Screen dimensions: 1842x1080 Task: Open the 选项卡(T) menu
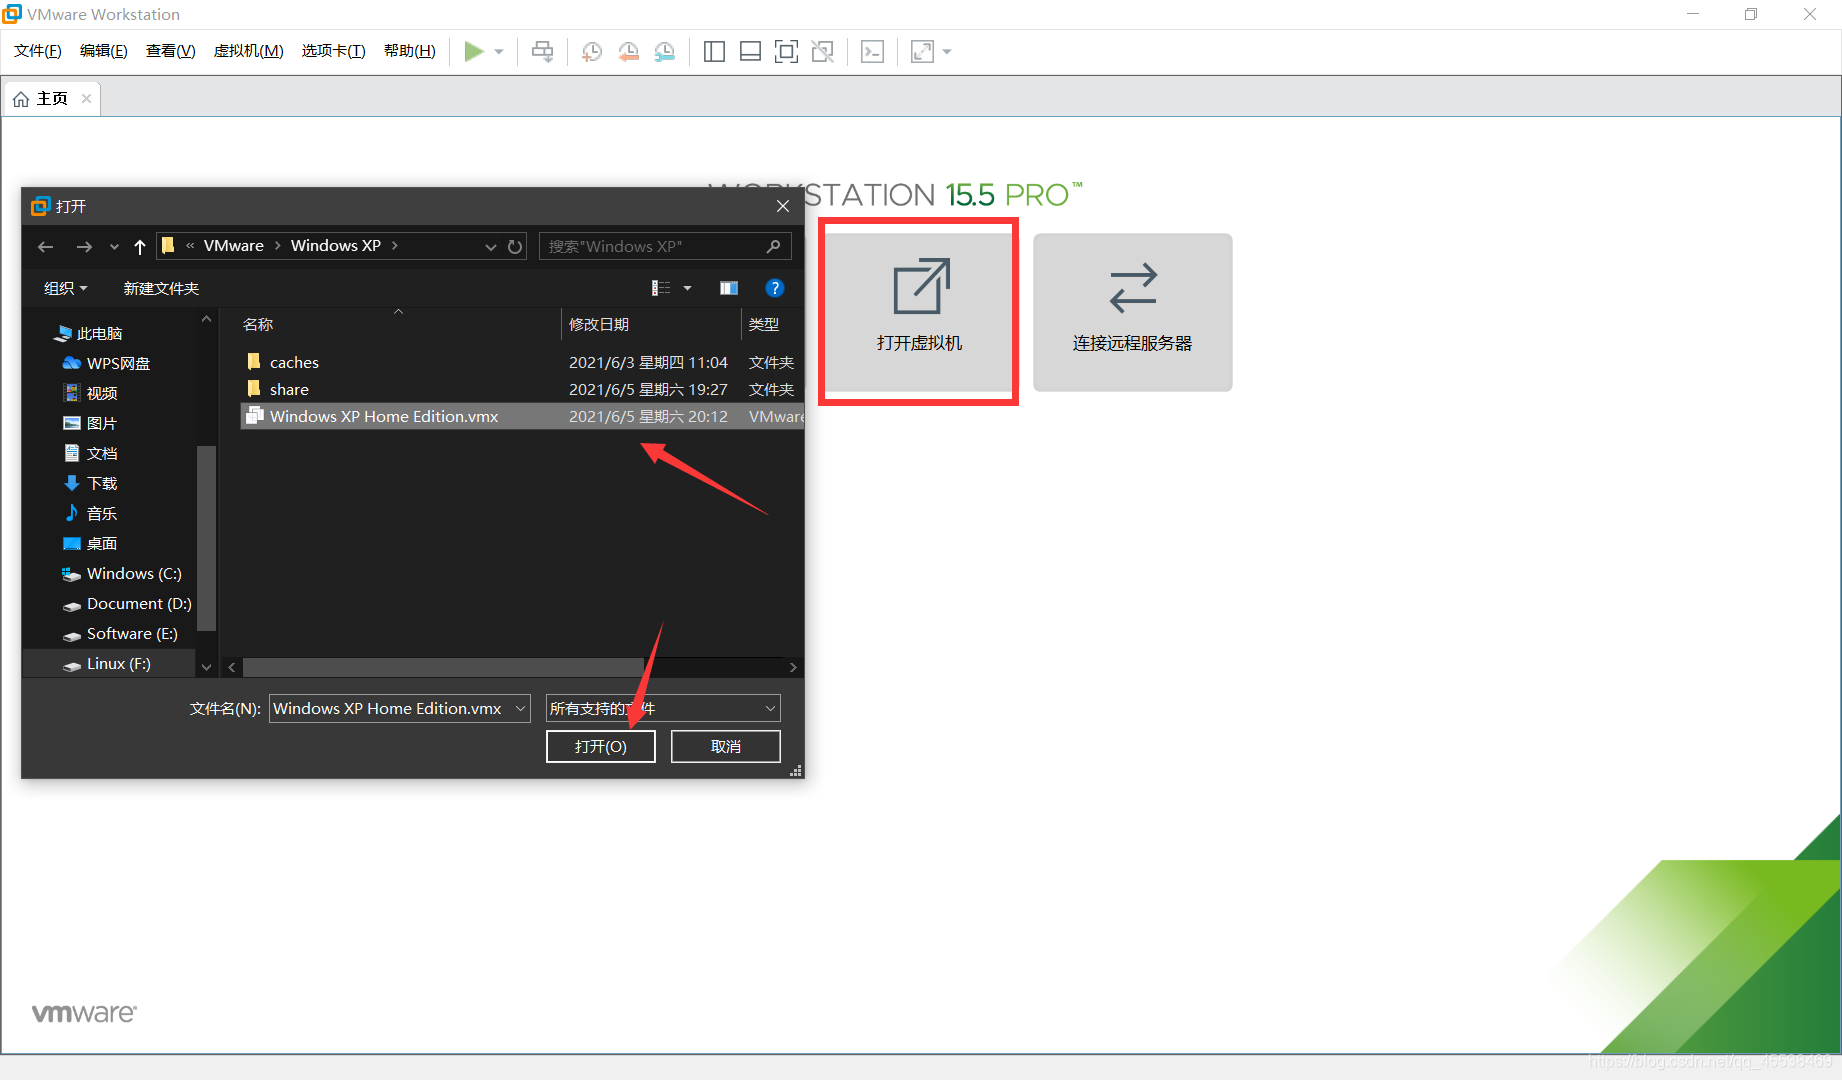pos(334,51)
